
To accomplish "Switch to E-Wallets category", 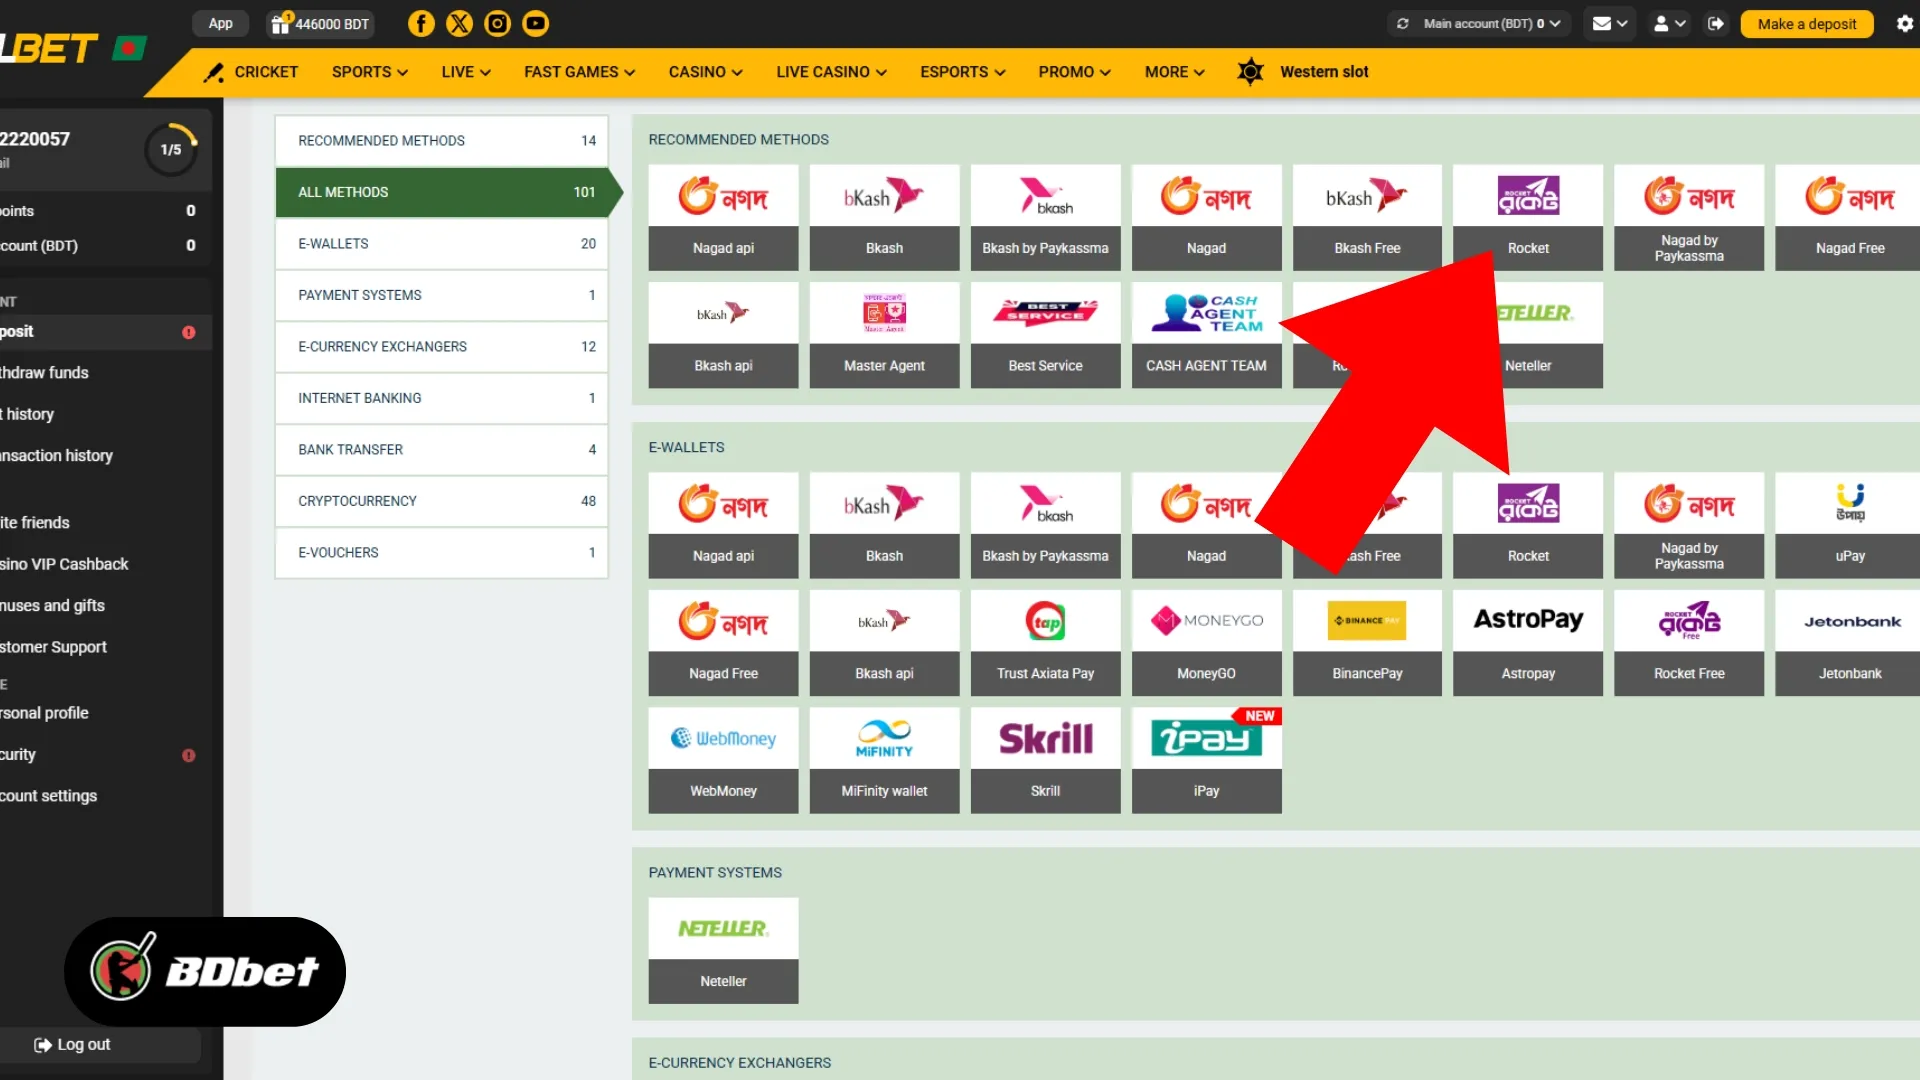I will [442, 244].
